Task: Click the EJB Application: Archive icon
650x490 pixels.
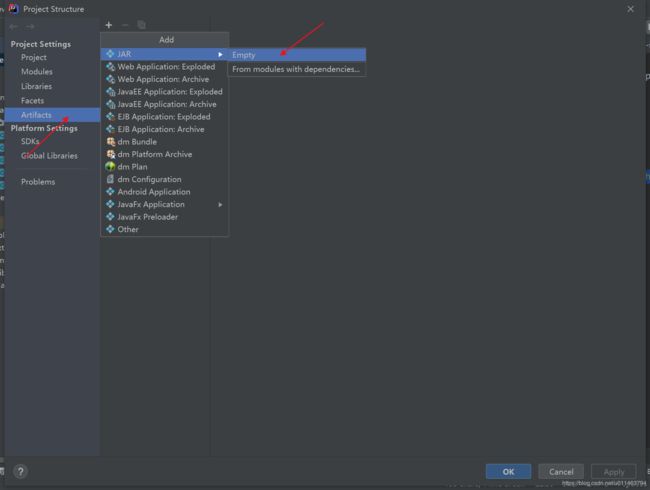Action: pyautogui.click(x=110, y=129)
